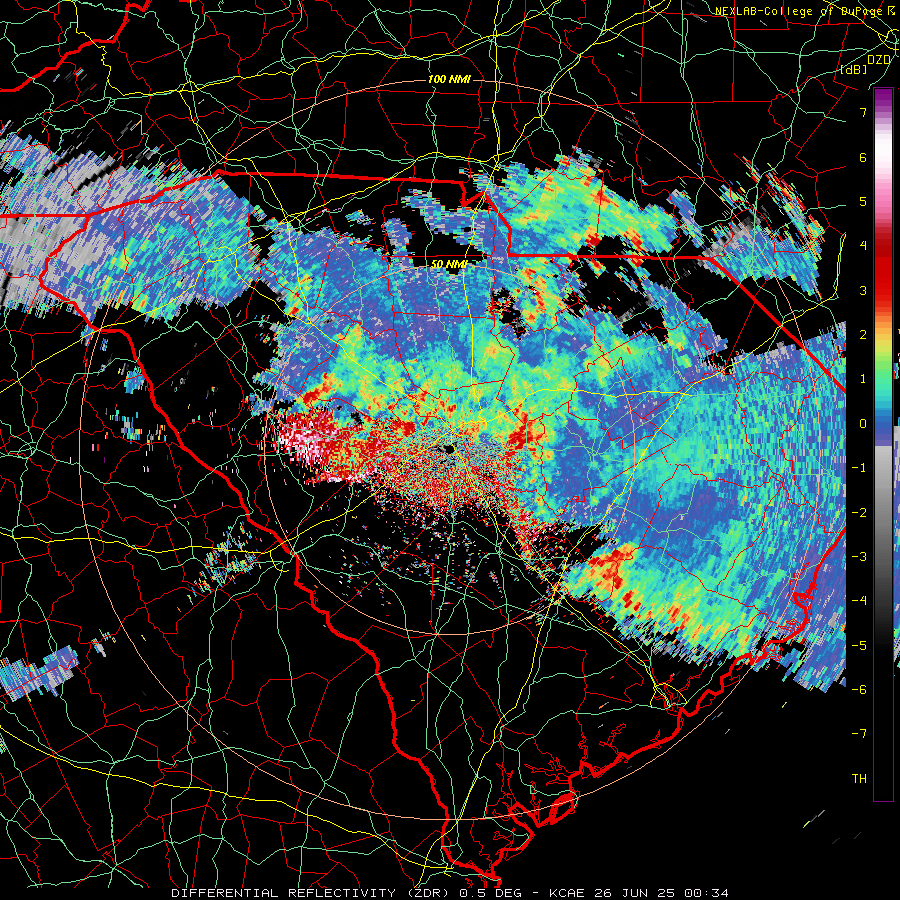Click the 6 value label on the color scale

tap(863, 157)
